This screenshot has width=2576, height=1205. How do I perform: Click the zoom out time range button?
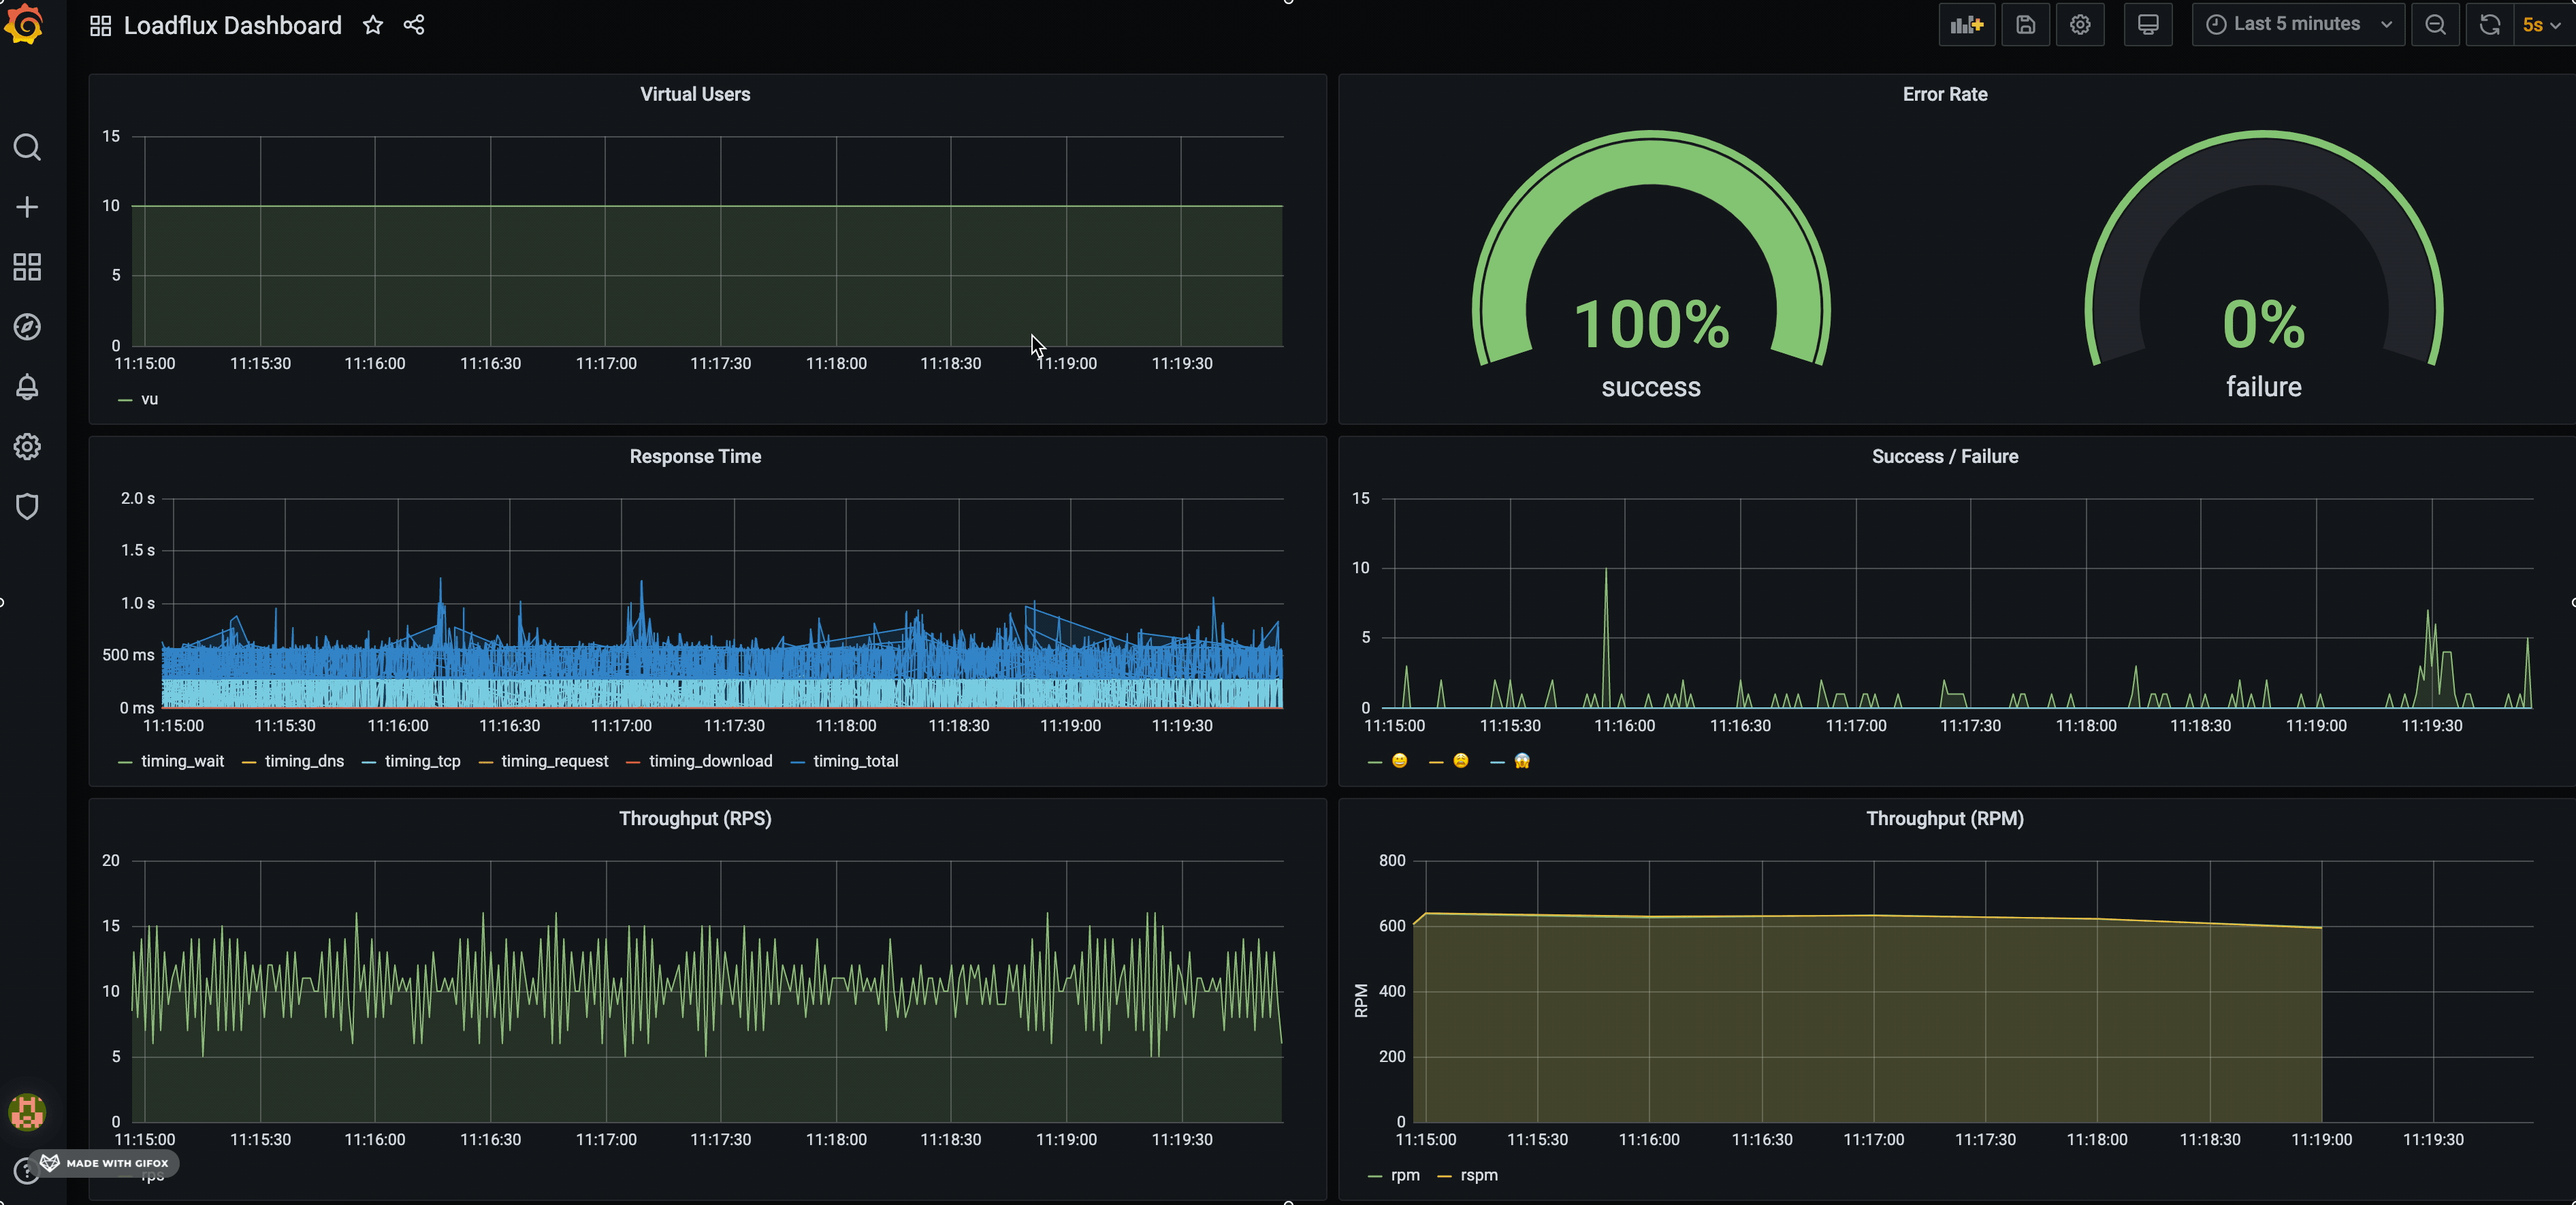(2435, 25)
